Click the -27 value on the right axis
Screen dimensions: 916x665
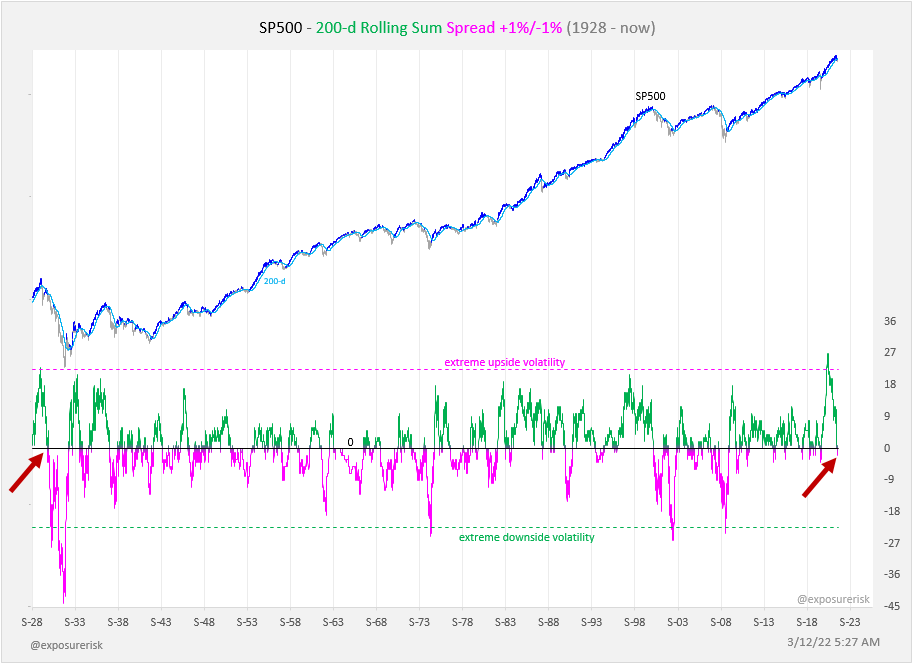tap(890, 543)
